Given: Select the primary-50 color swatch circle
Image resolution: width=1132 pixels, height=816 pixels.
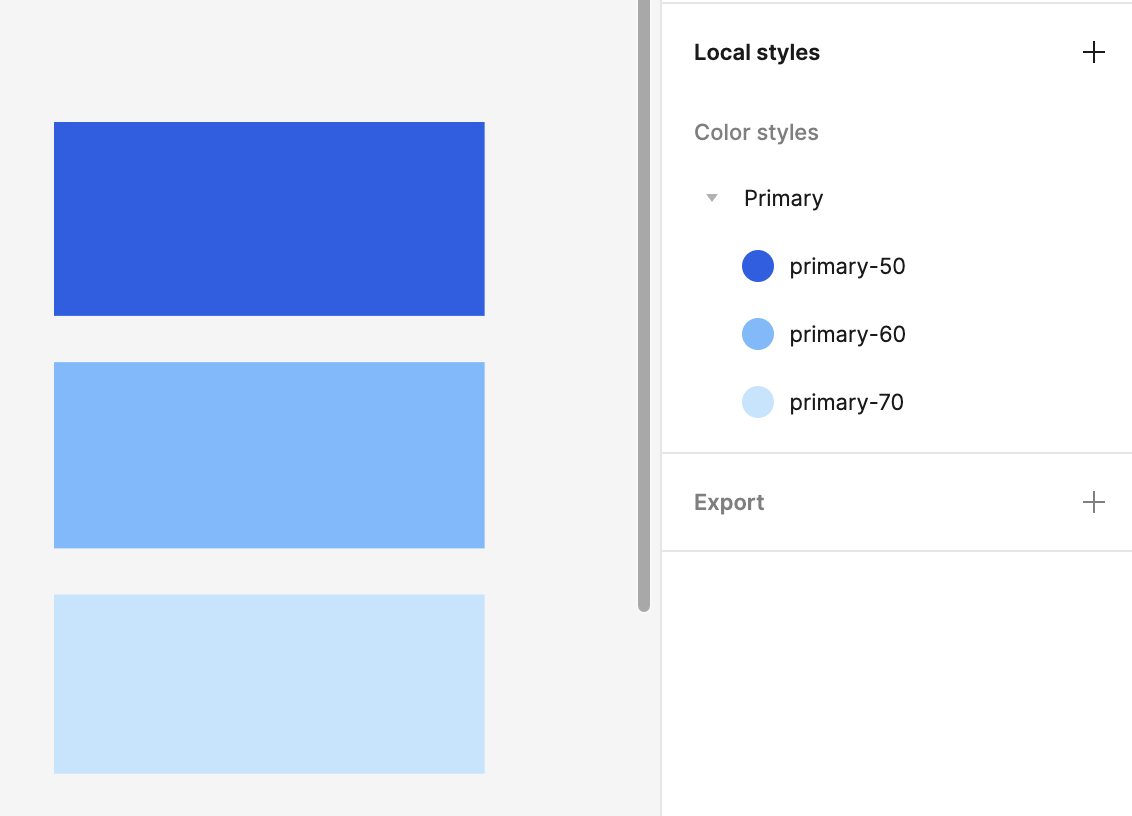Looking at the screenshot, I should point(758,266).
